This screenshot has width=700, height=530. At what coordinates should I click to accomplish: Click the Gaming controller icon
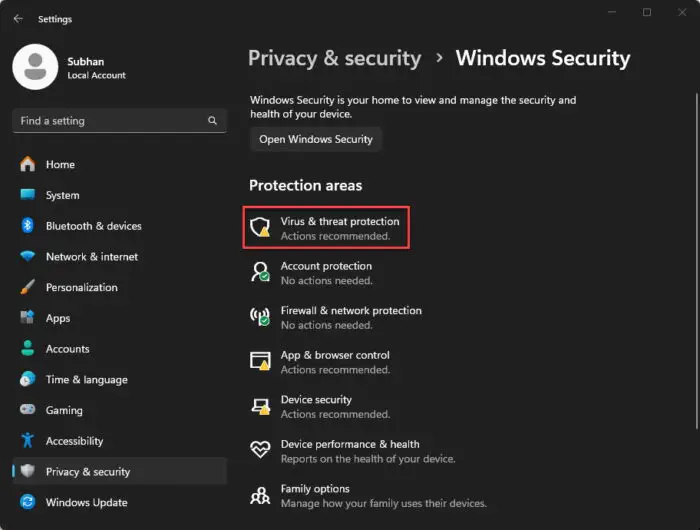coord(28,409)
